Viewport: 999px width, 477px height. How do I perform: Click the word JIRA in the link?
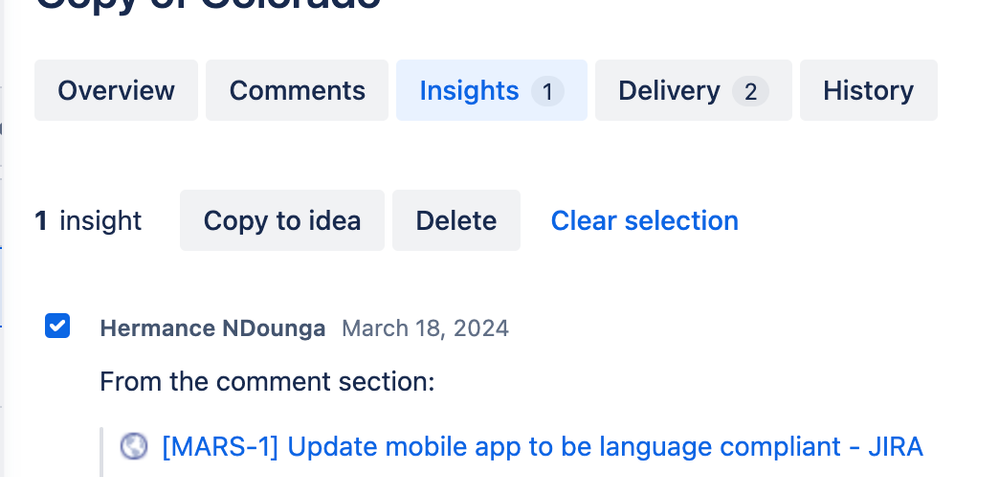(891, 446)
